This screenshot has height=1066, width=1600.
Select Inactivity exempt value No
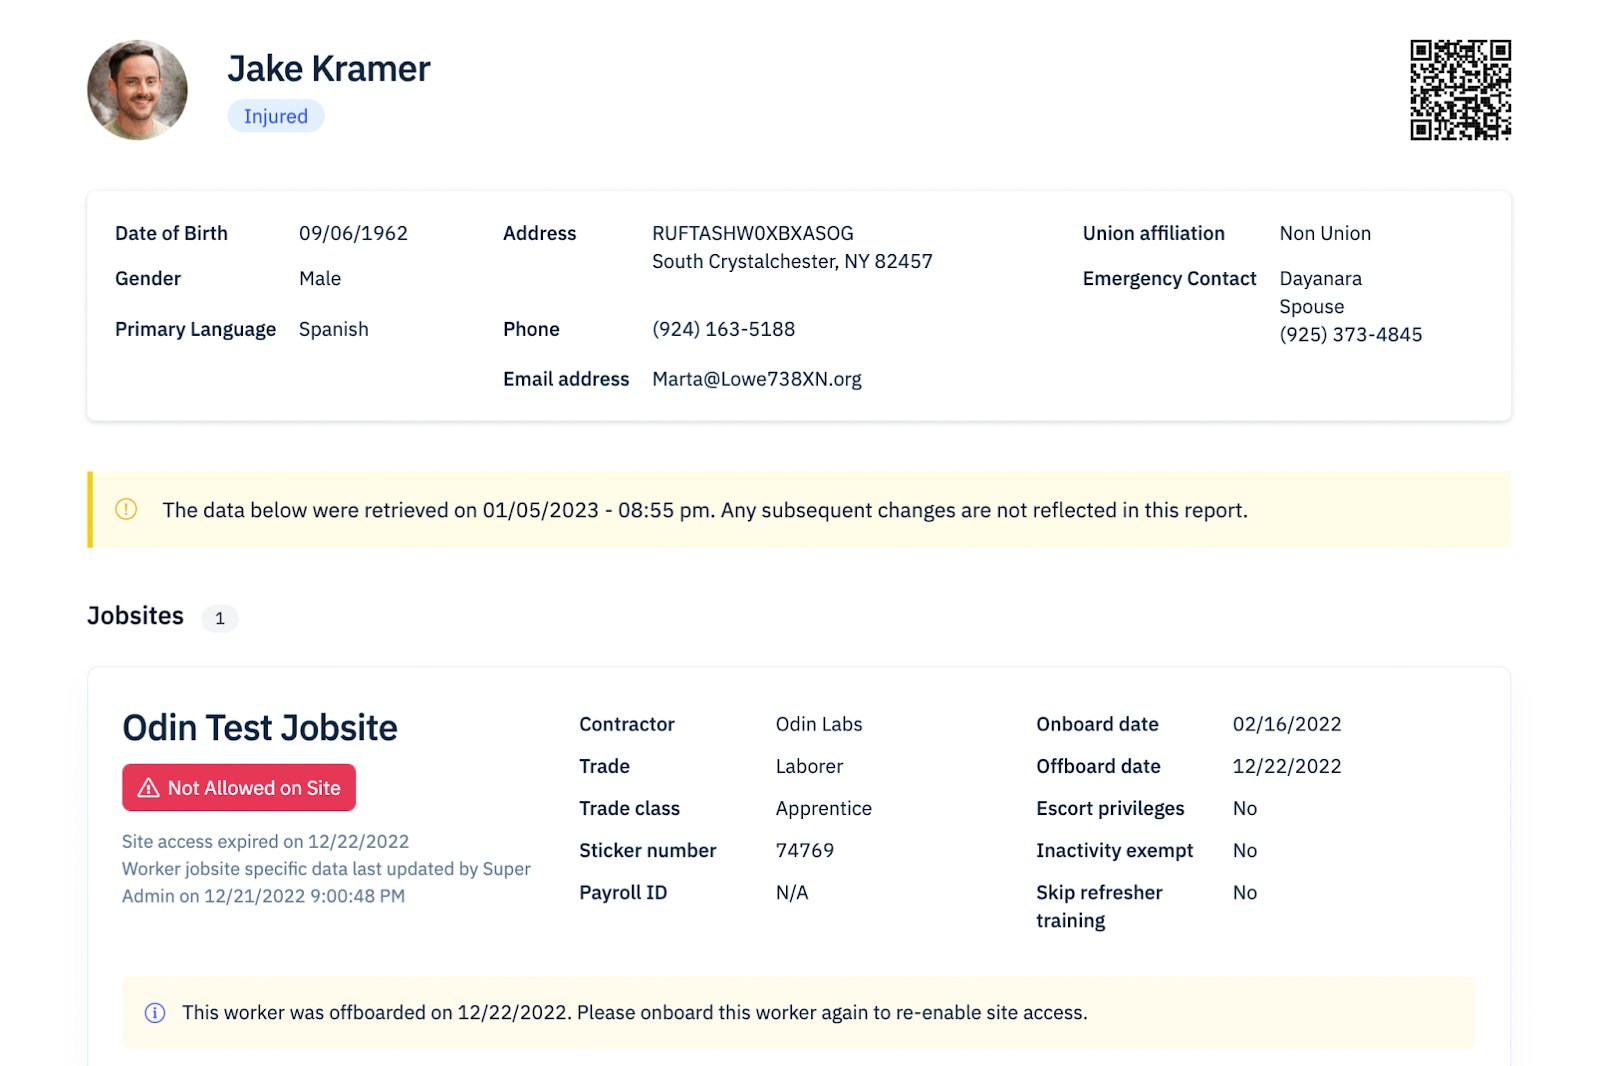(1245, 850)
